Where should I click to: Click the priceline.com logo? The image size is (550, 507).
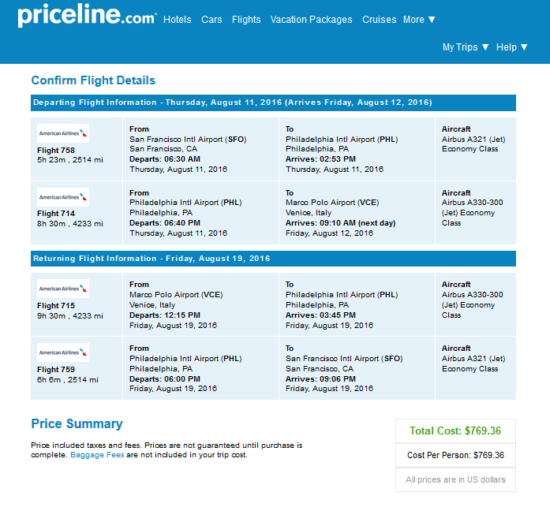click(87, 15)
